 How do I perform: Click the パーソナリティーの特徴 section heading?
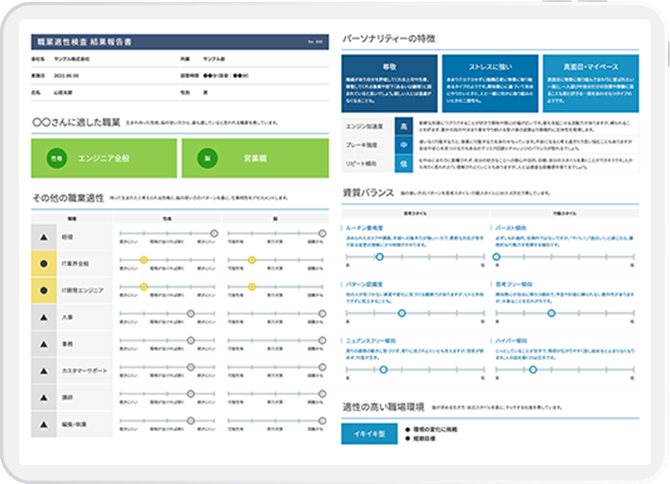pos(389,39)
